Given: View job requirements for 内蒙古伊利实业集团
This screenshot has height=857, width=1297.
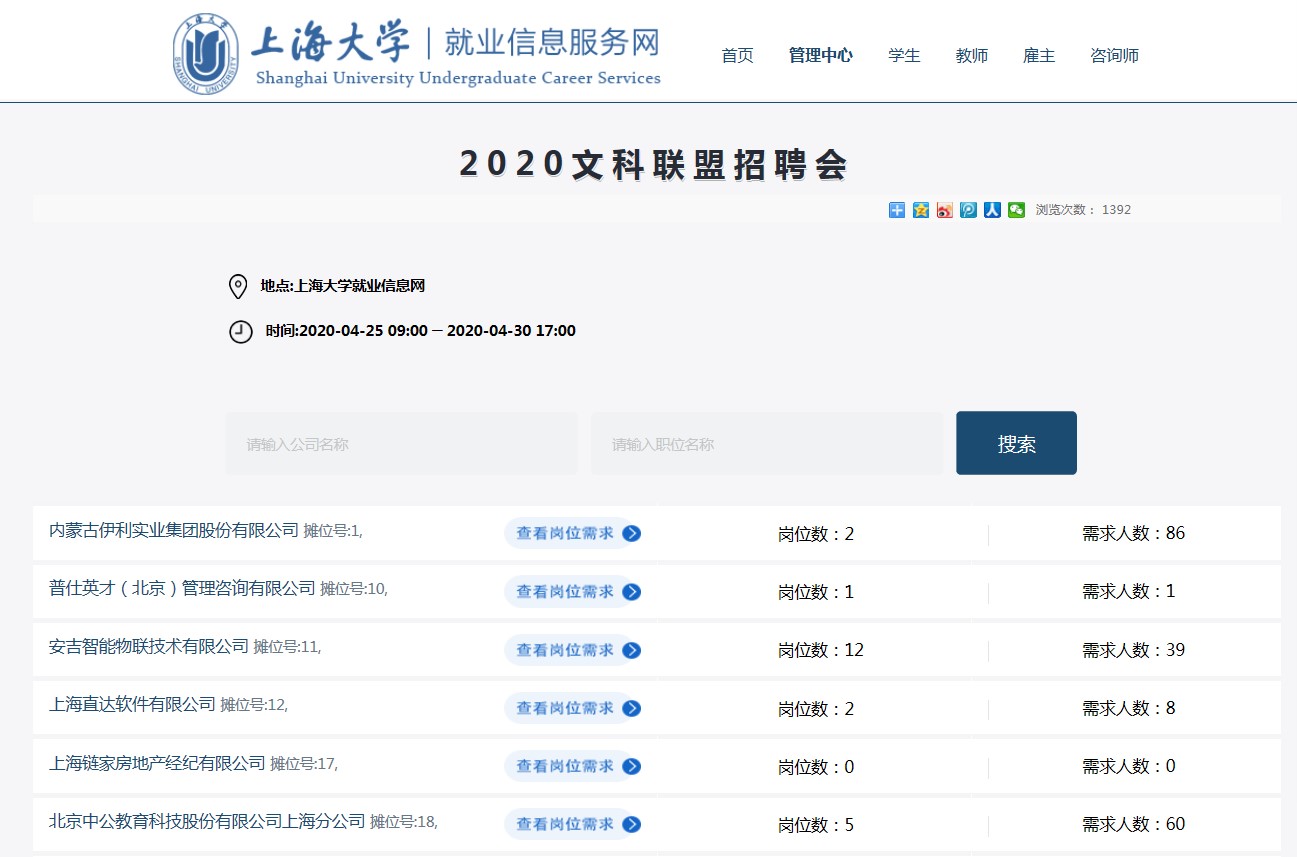Looking at the screenshot, I should (572, 534).
